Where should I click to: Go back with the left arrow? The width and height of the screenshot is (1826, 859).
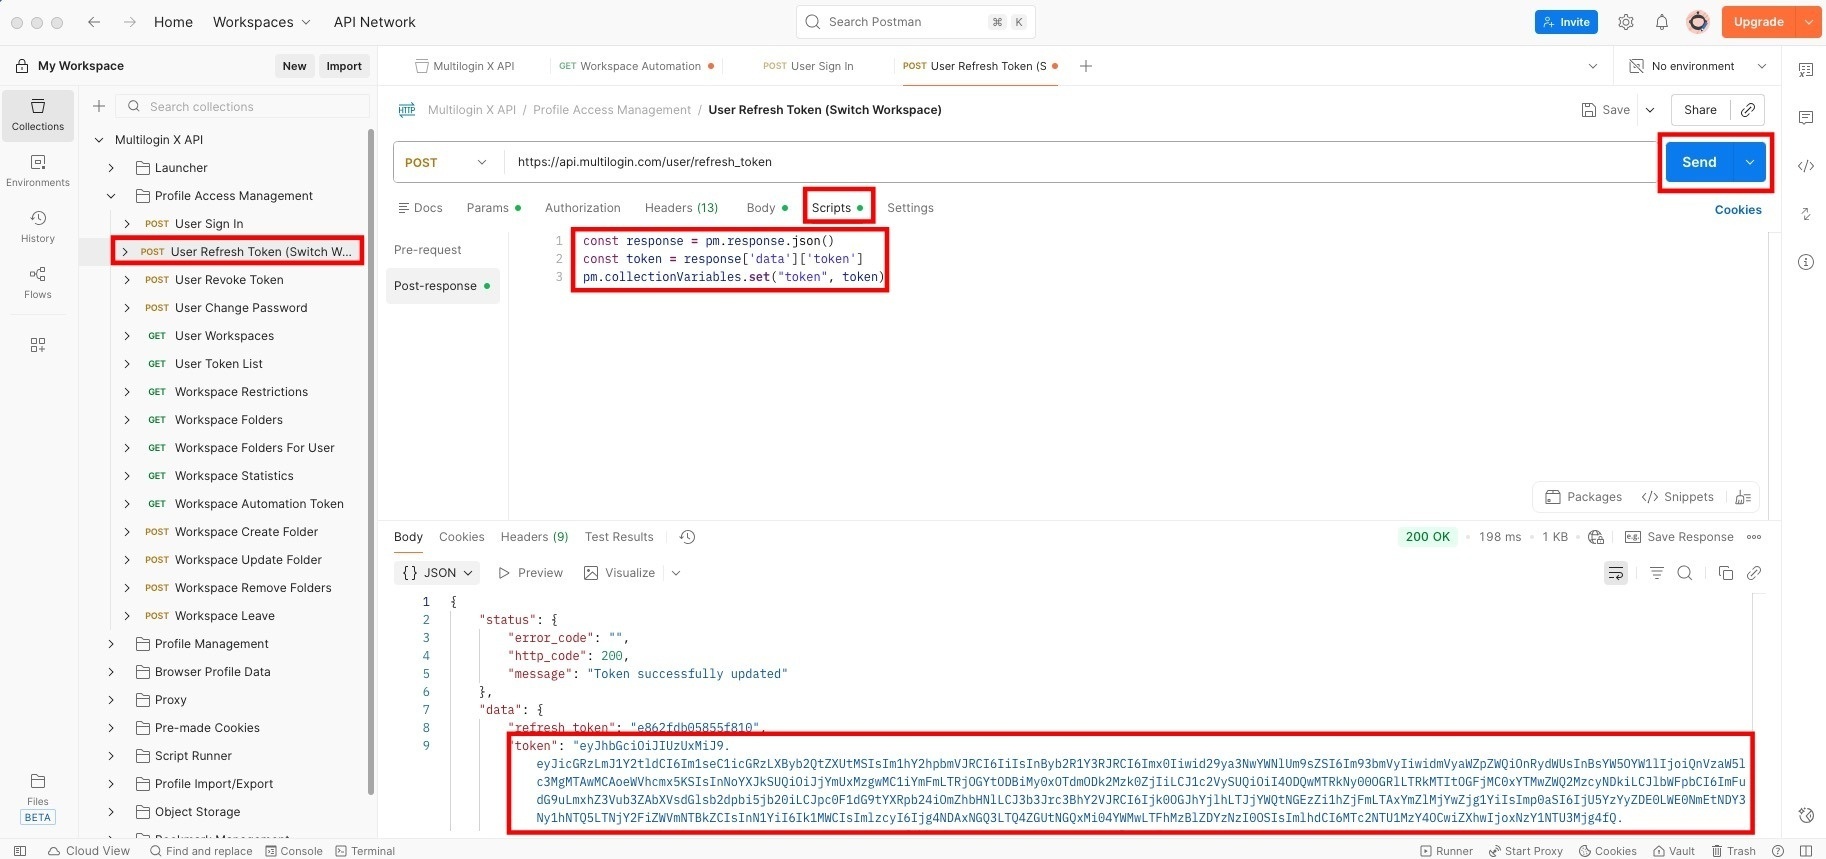pos(94,22)
